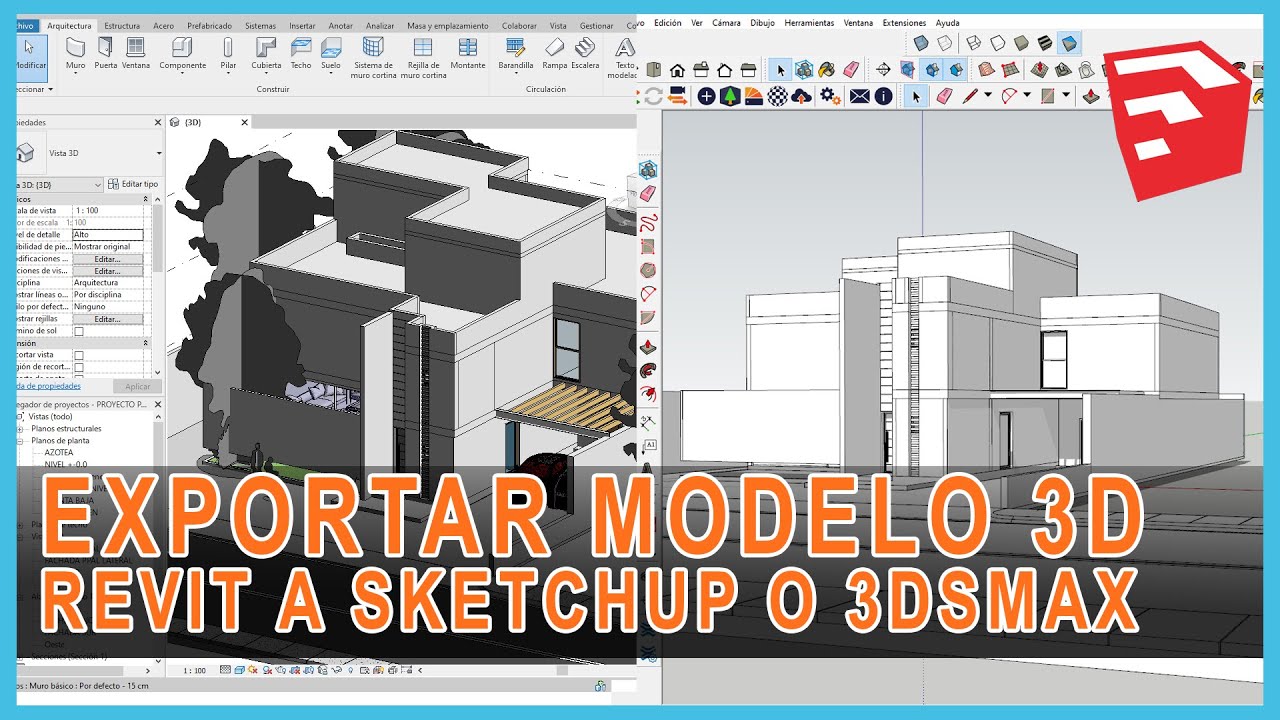Open the Estructura ribbon tab
The height and width of the screenshot is (720, 1280).
122,25
